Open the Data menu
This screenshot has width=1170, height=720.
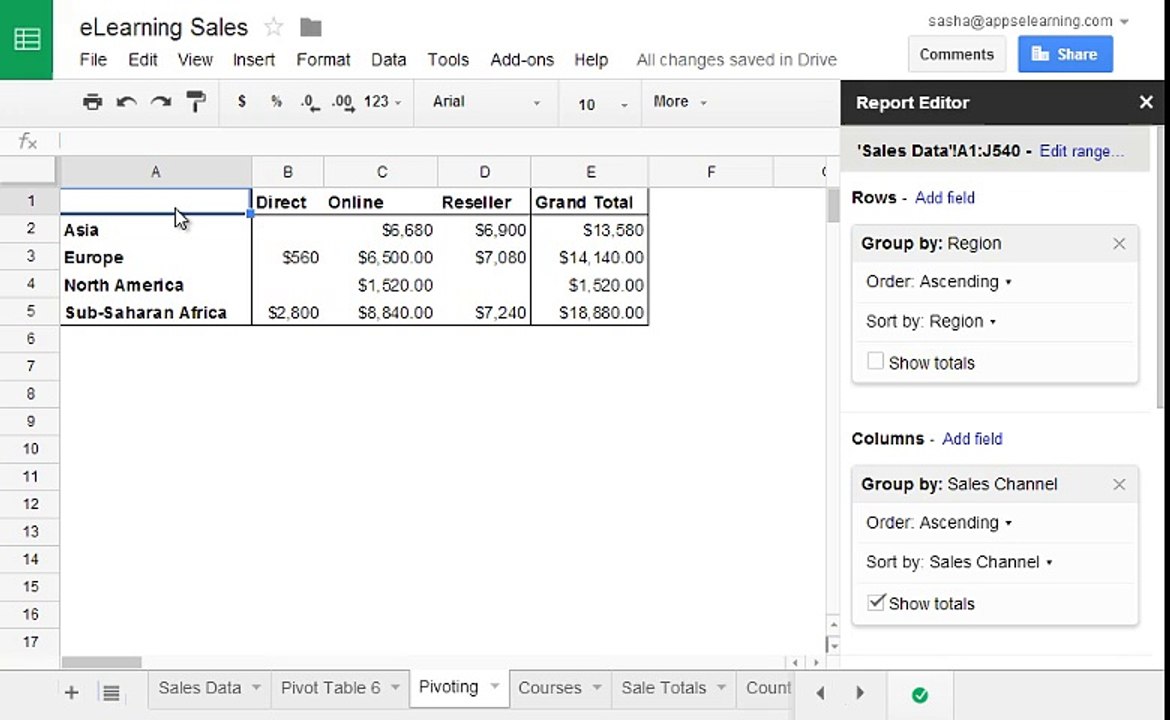coord(389,60)
